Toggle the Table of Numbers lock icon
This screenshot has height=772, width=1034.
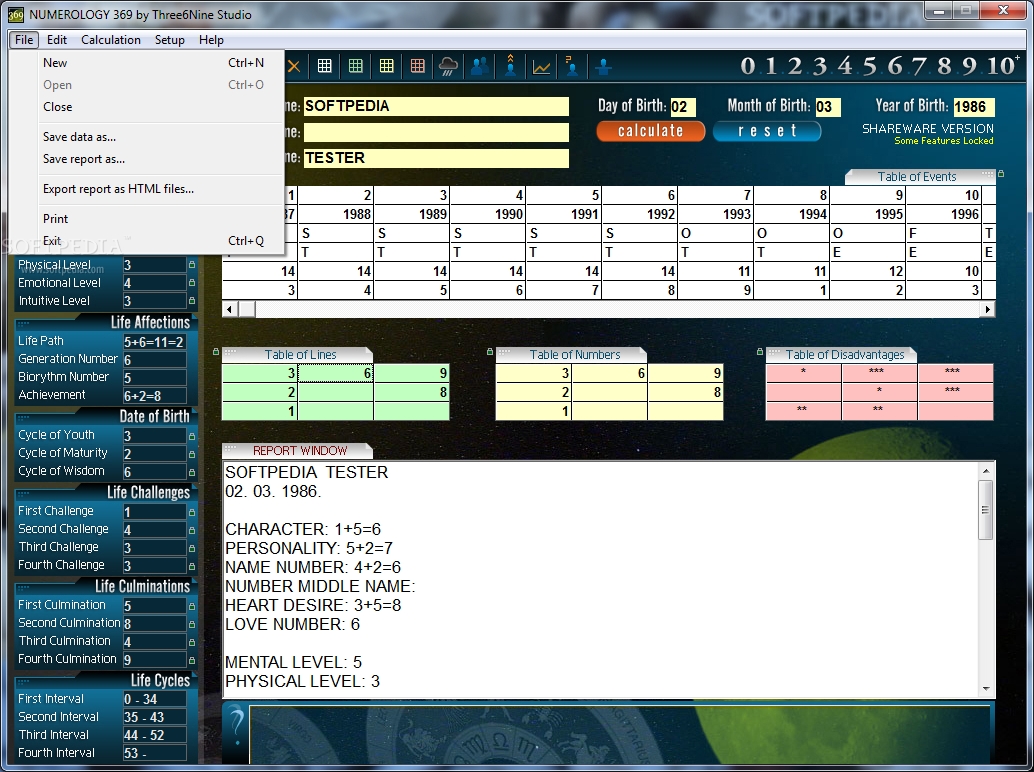489,352
